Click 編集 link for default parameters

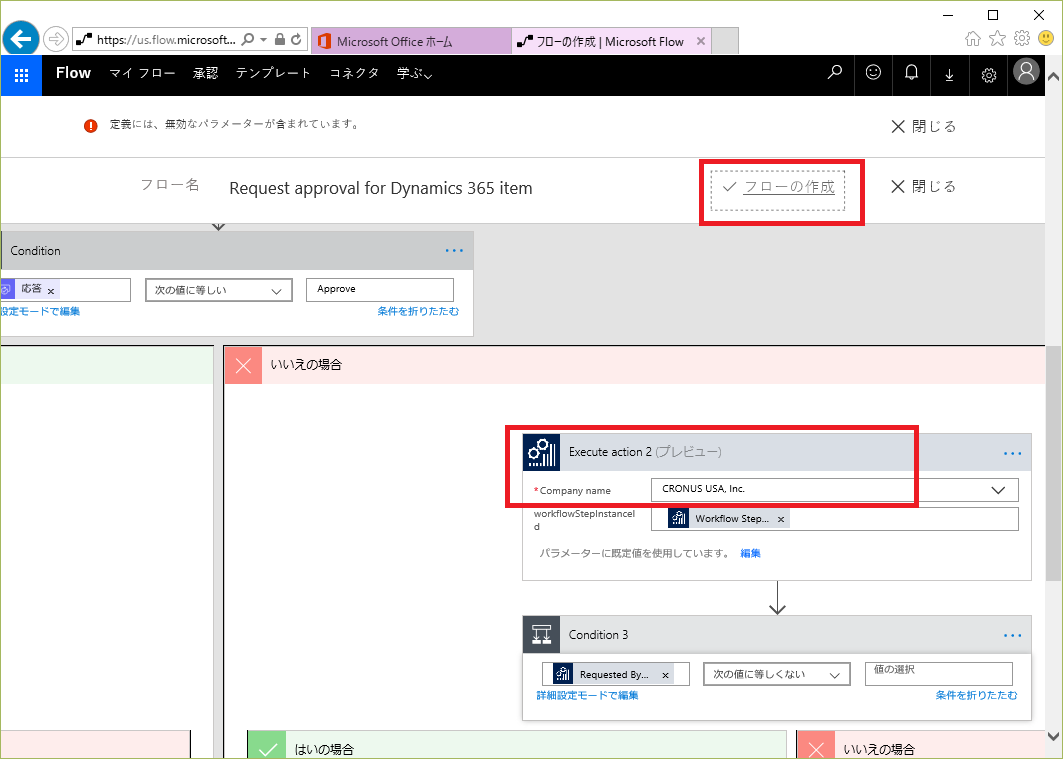pos(750,553)
